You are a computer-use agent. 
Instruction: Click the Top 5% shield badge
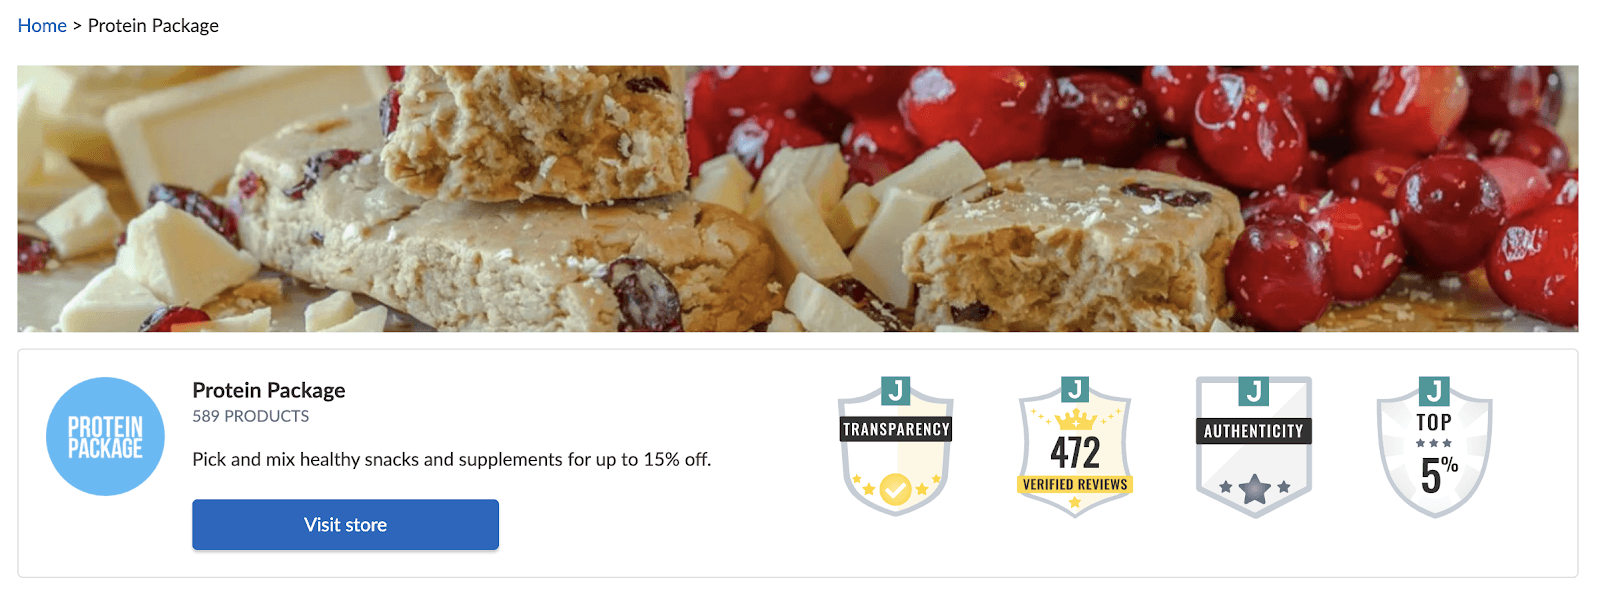coord(1434,446)
